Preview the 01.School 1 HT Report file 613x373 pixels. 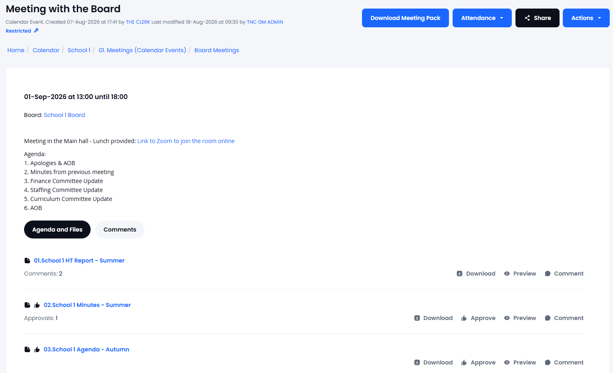click(x=520, y=274)
